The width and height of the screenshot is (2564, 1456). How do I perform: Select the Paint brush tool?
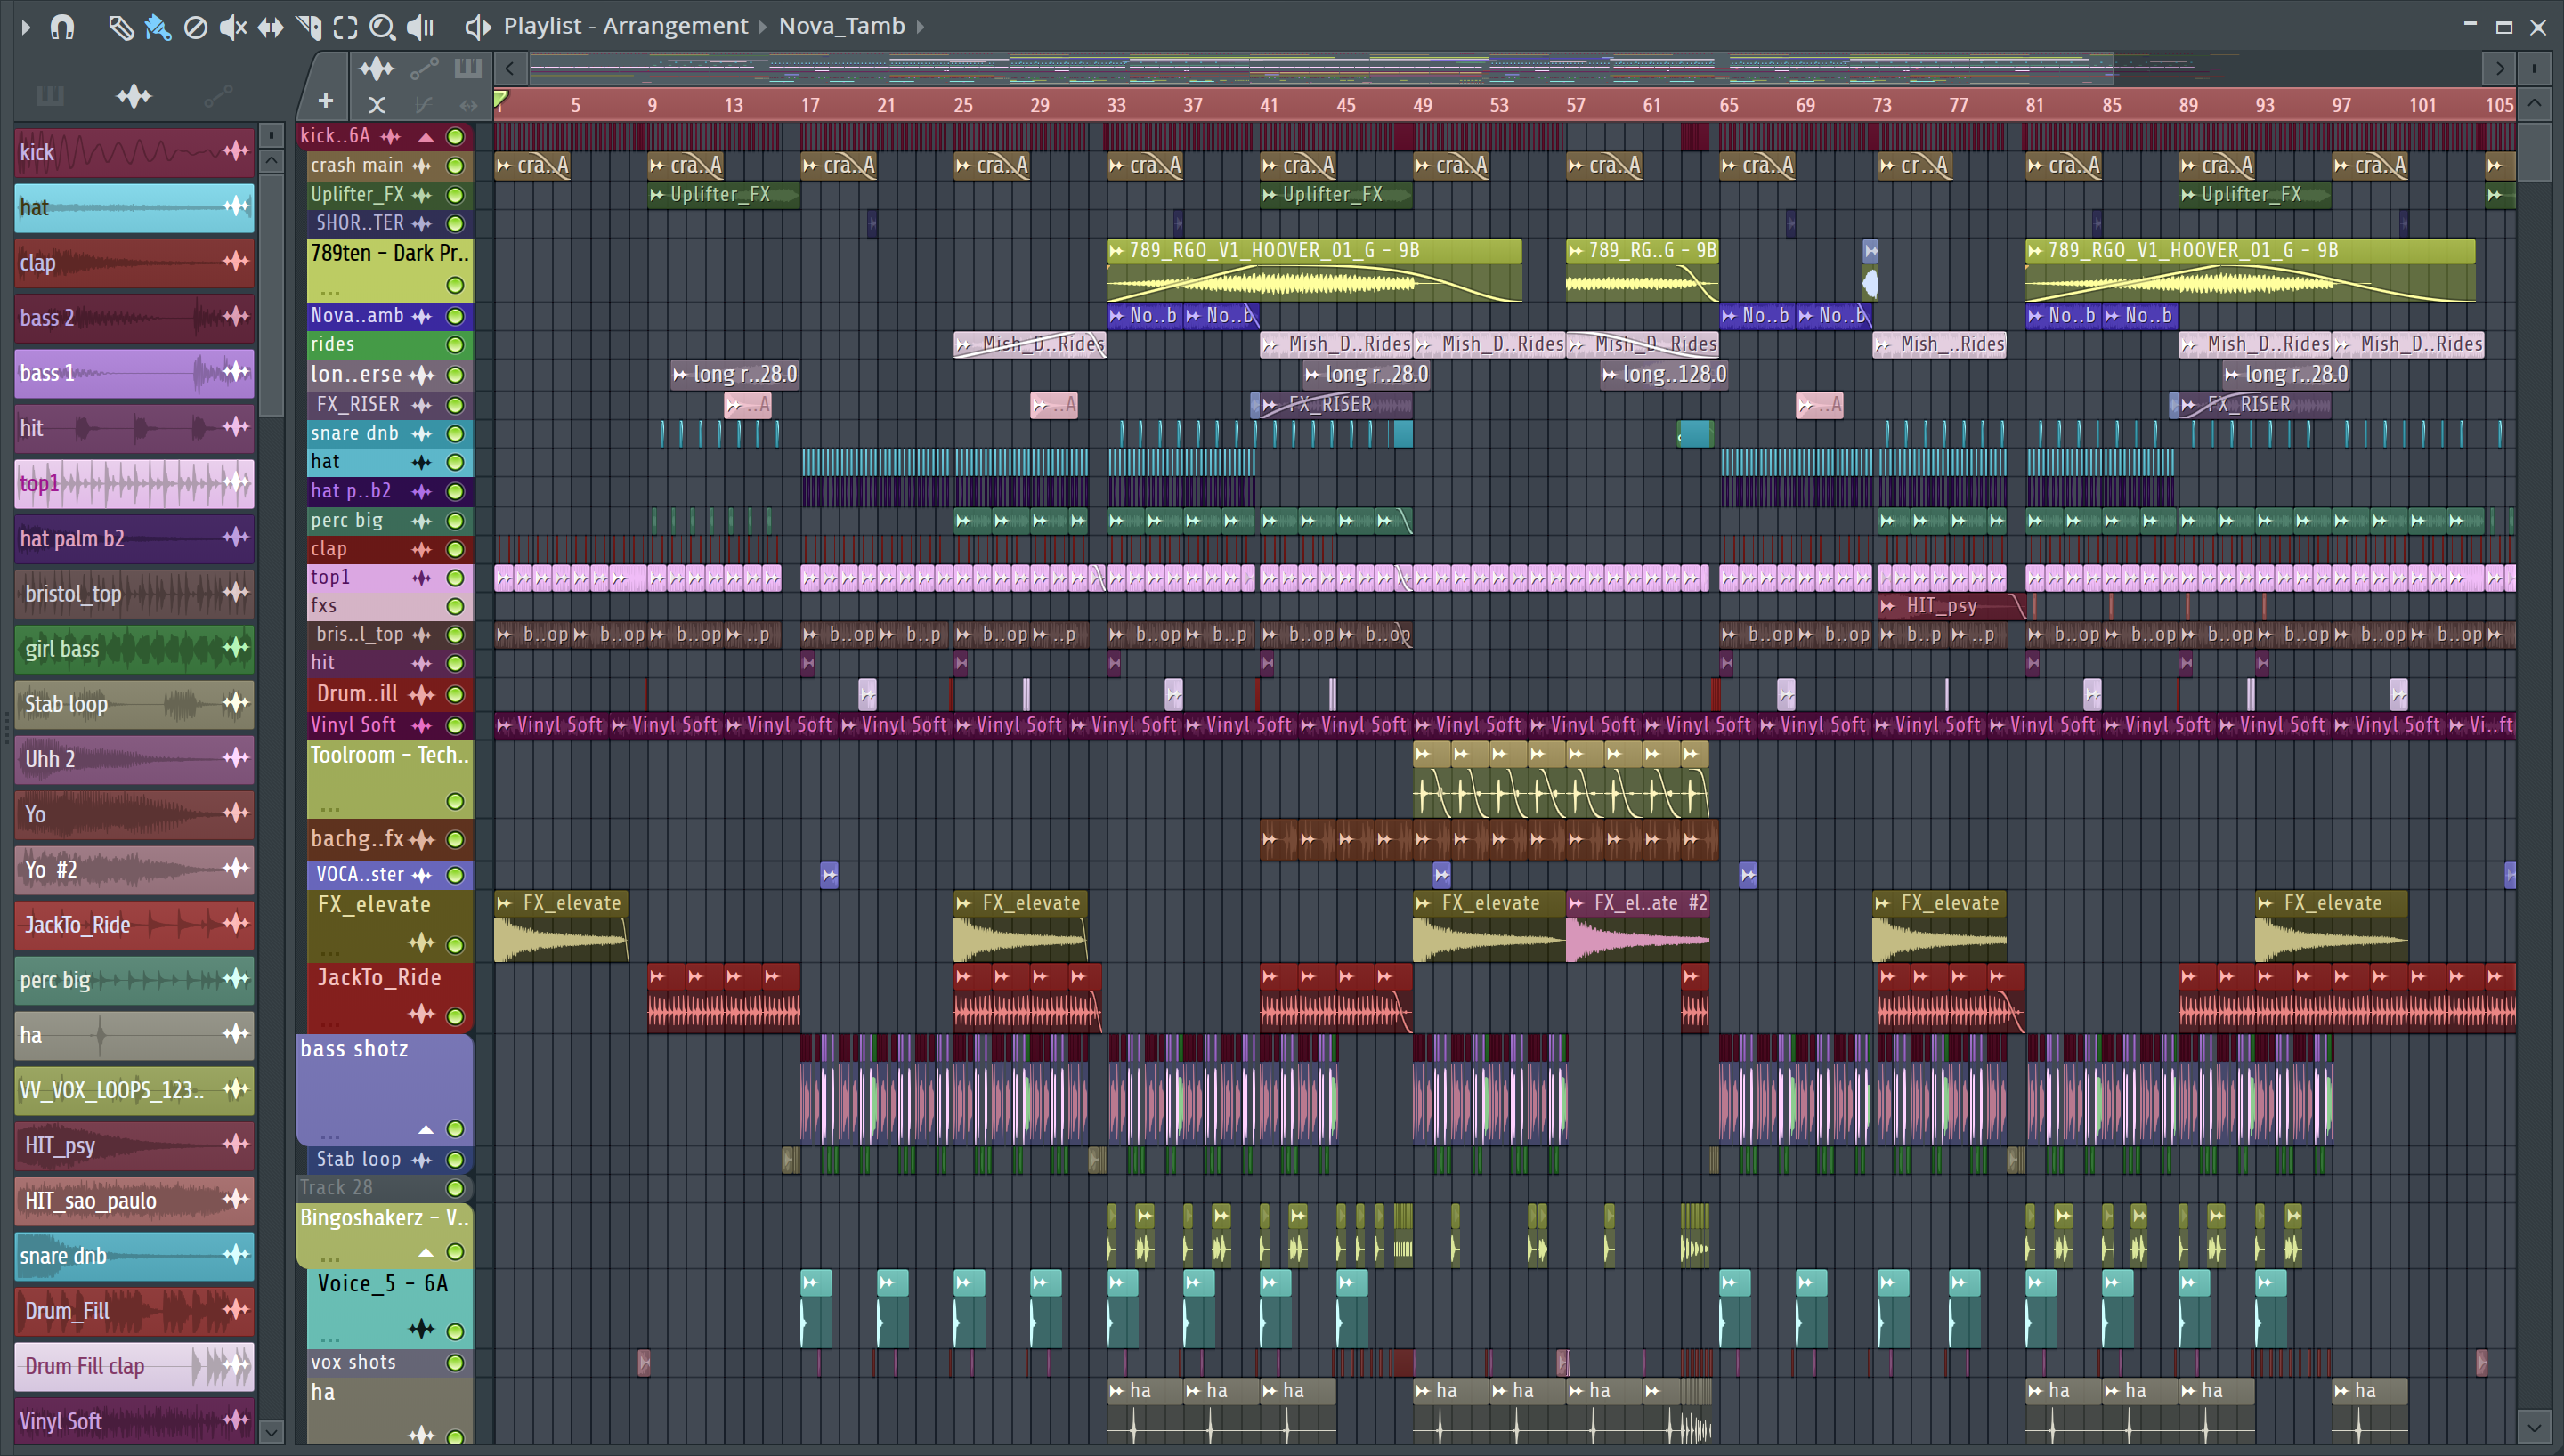pyautogui.click(x=158, y=27)
